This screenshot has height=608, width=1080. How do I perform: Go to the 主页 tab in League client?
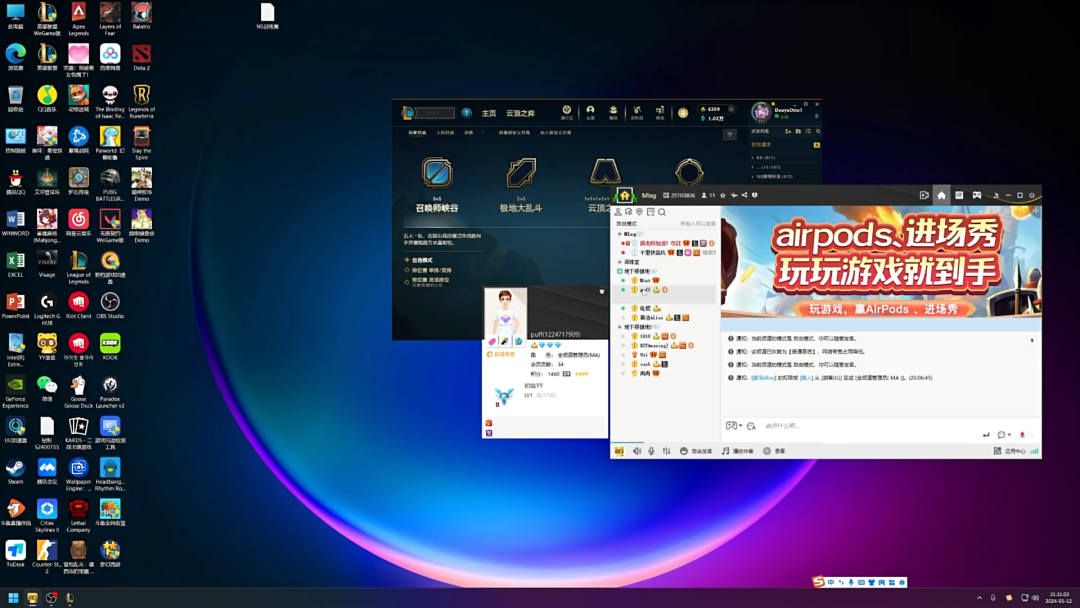pos(489,113)
